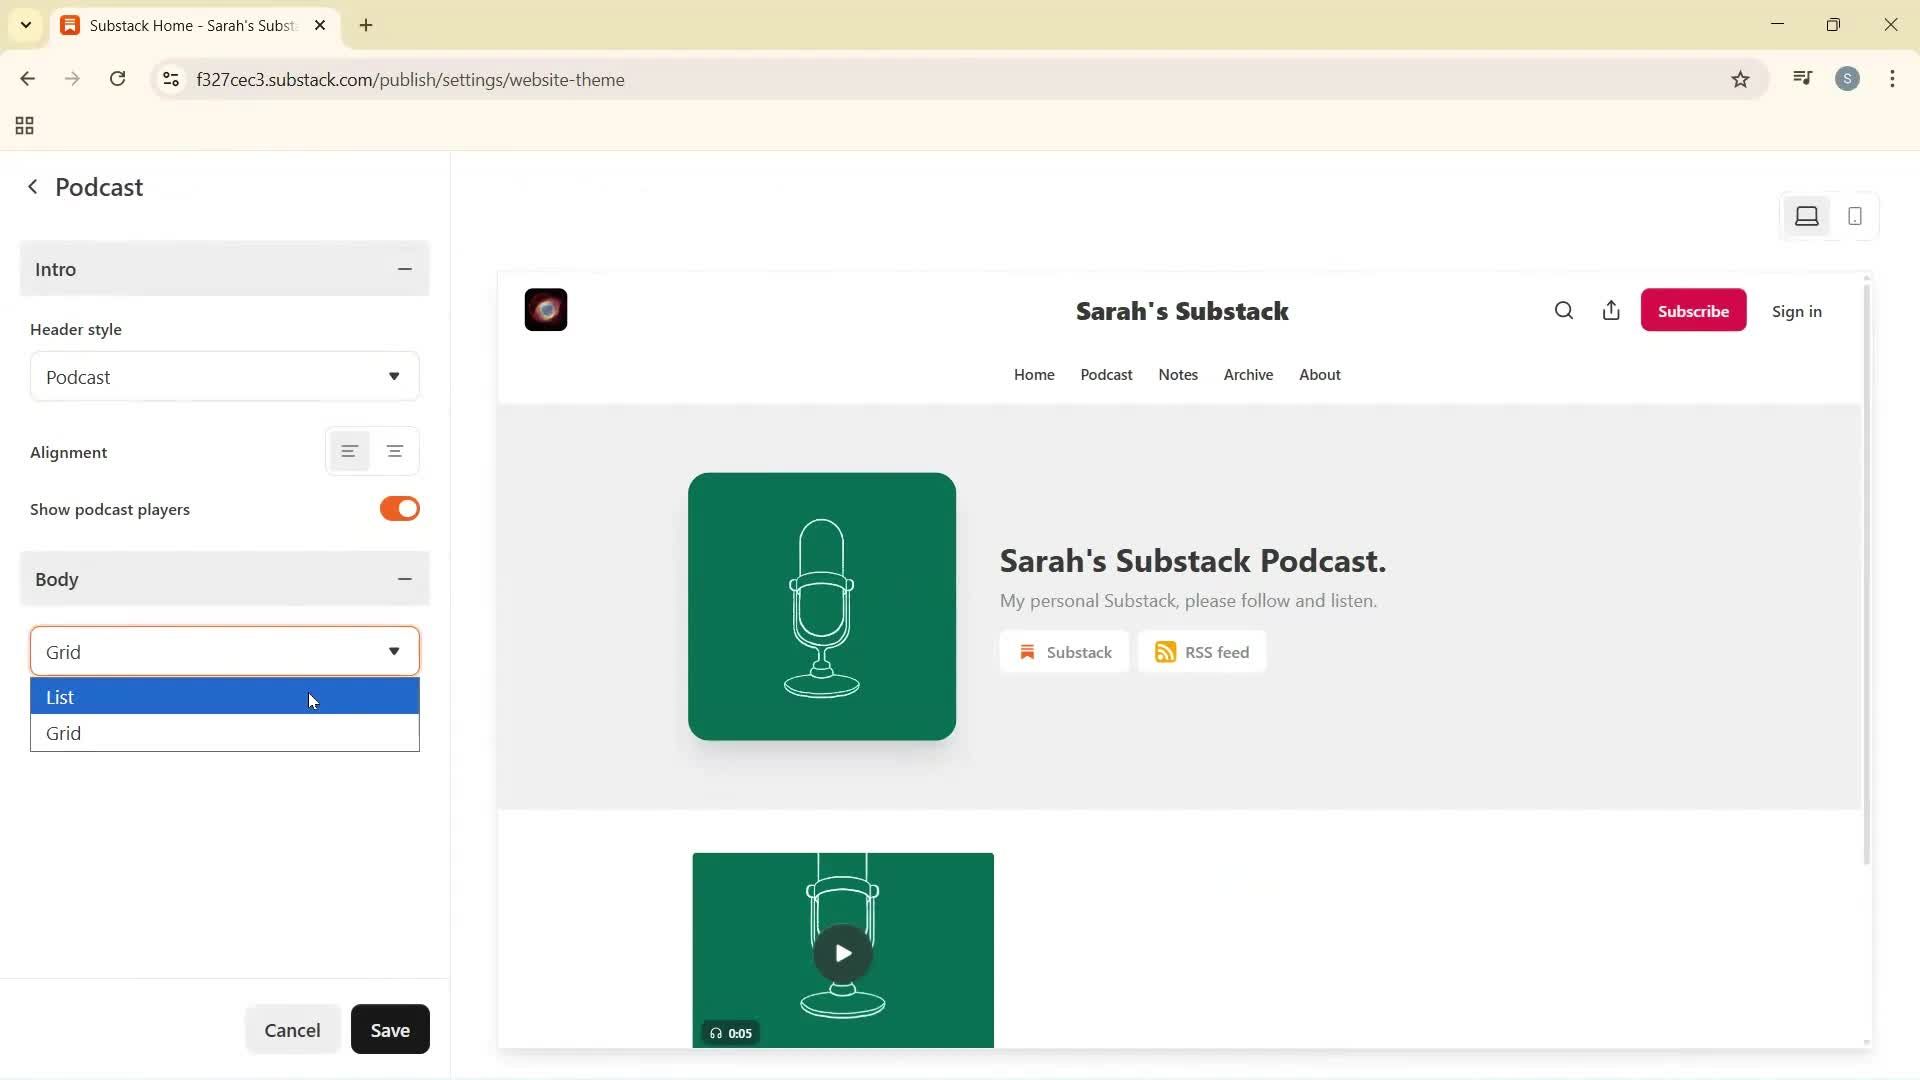Screen dimensions: 1920x1080
Task: Bookmark this page with star icon
Action: [x=1740, y=80]
